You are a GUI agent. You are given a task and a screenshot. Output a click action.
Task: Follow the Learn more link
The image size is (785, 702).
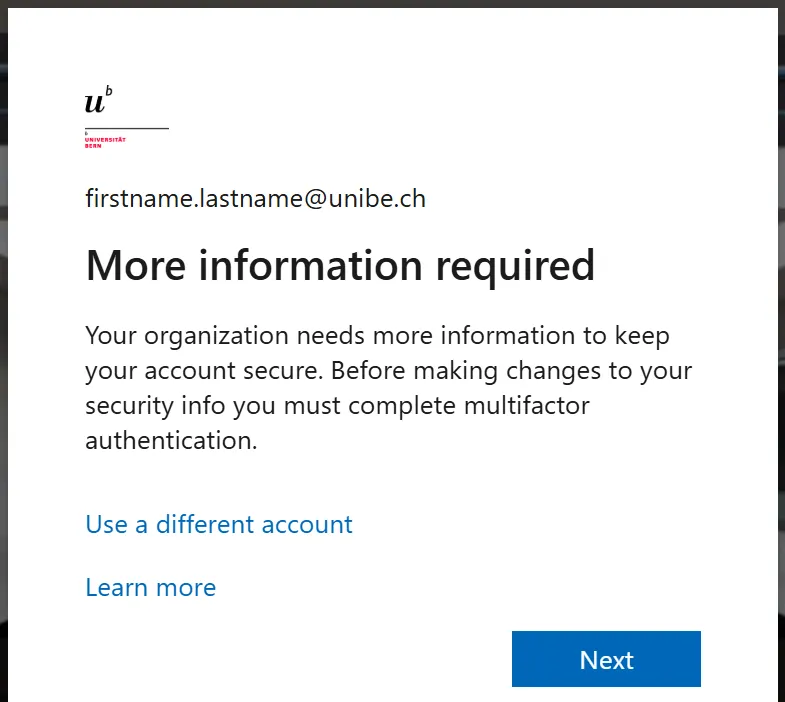click(151, 587)
